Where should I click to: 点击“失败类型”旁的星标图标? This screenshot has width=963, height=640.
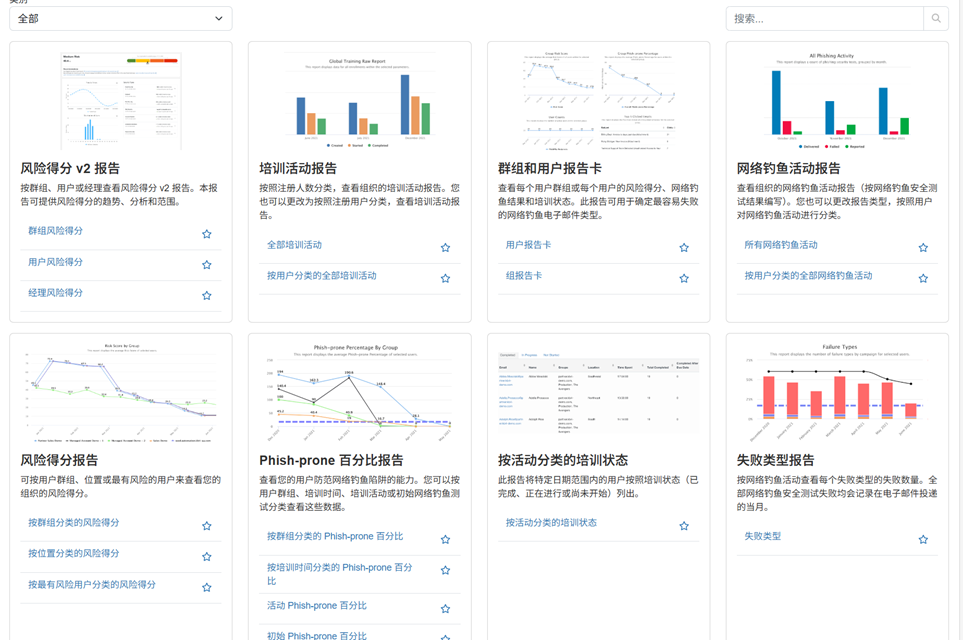coord(923,540)
